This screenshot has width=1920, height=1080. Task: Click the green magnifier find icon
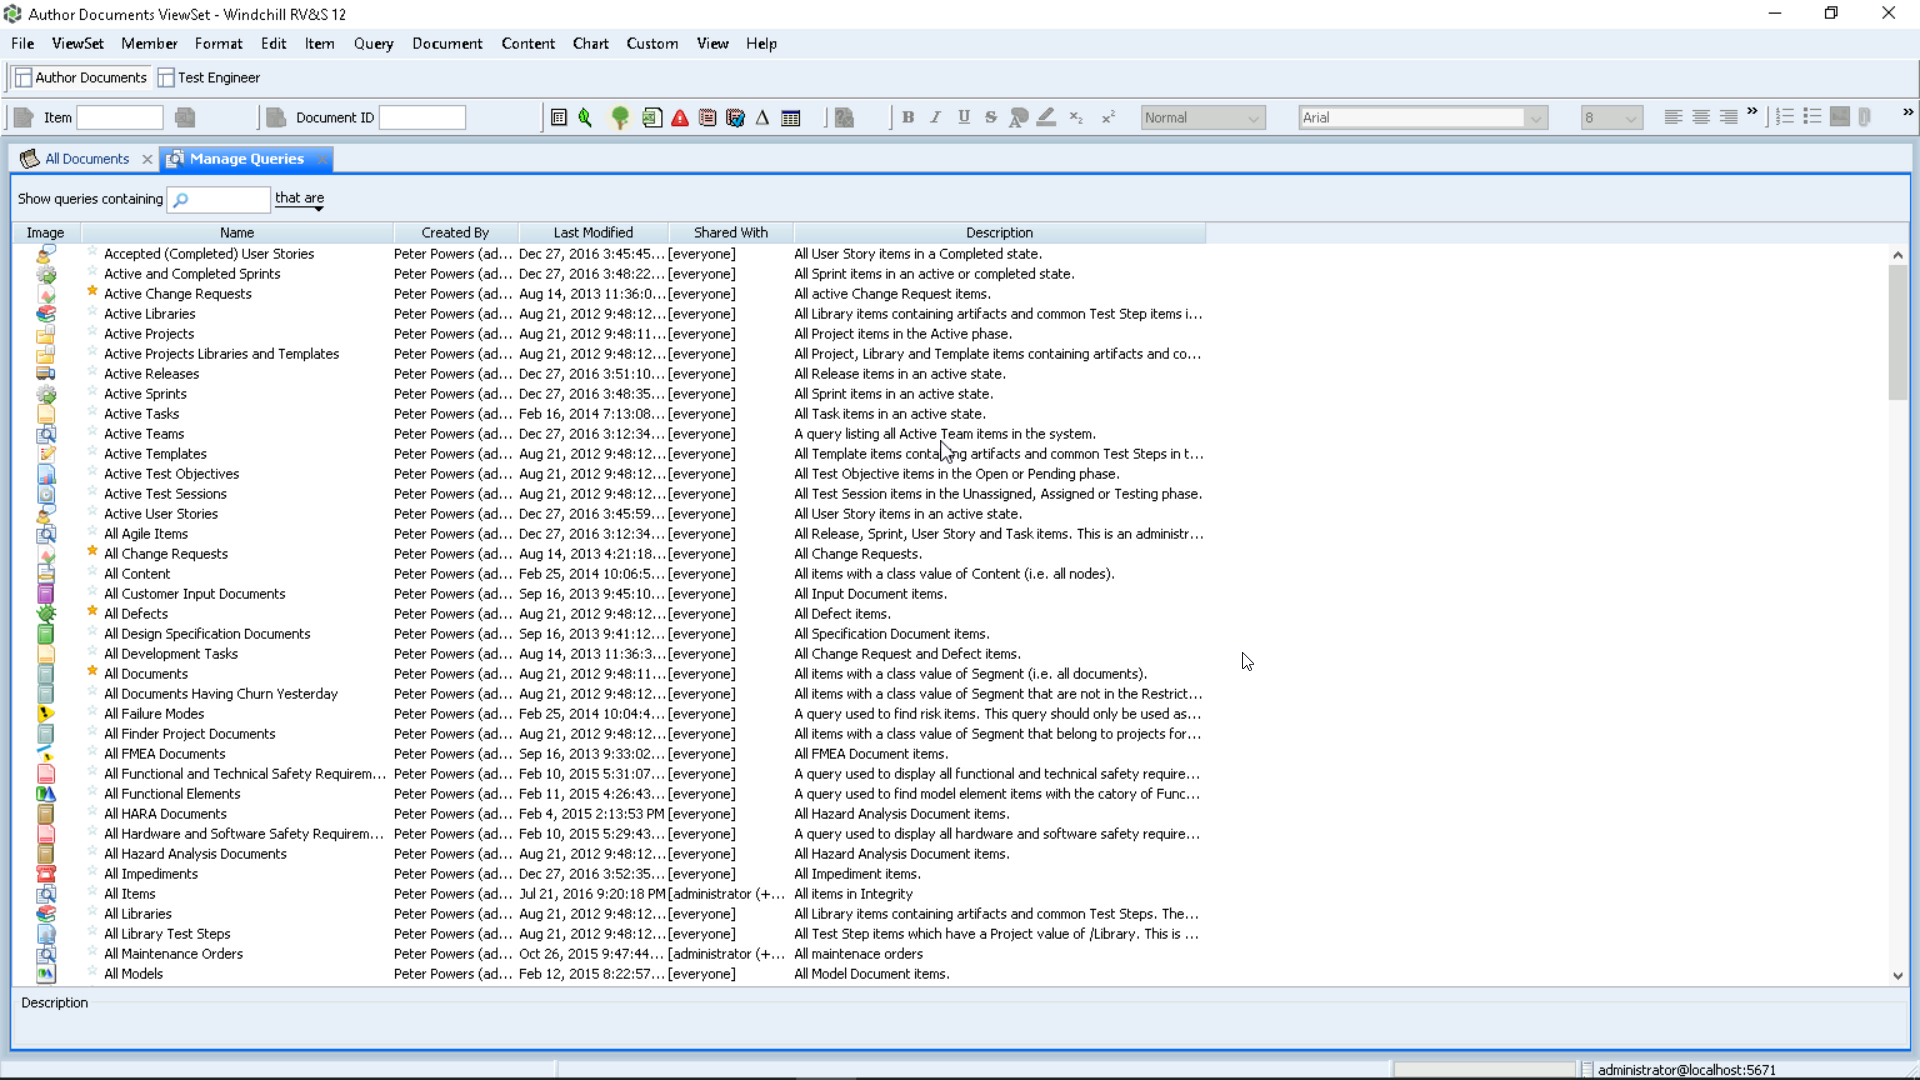(x=586, y=118)
